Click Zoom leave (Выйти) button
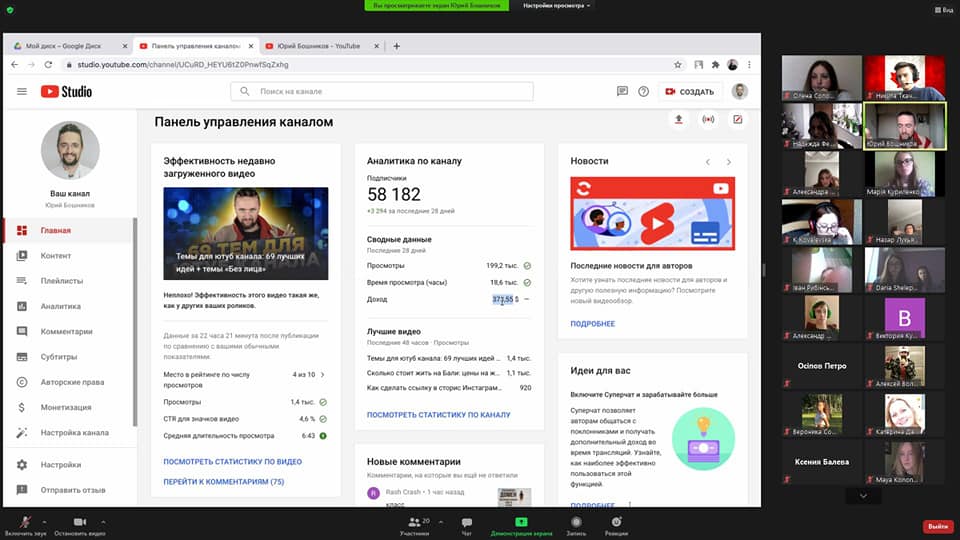960x540 pixels. click(x=938, y=527)
